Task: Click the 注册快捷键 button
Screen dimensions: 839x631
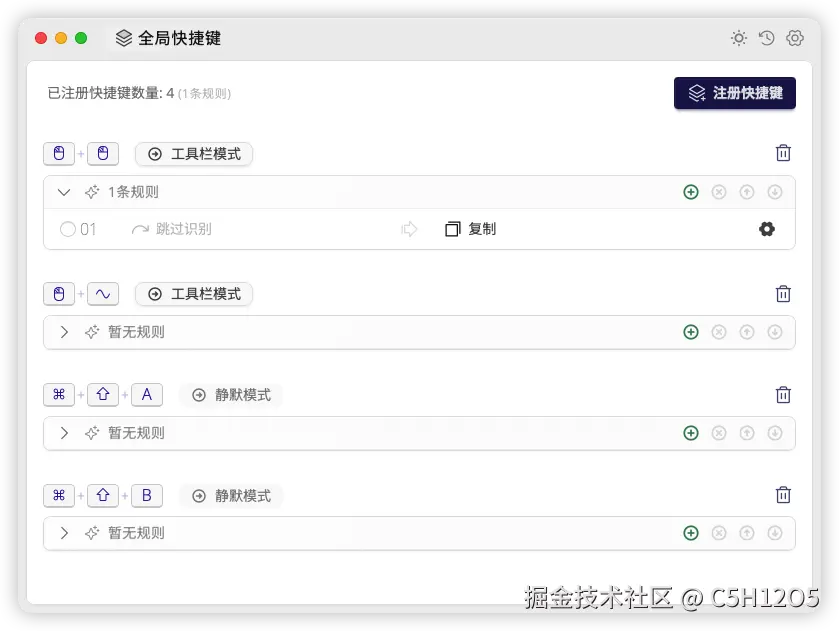Action: pos(734,93)
